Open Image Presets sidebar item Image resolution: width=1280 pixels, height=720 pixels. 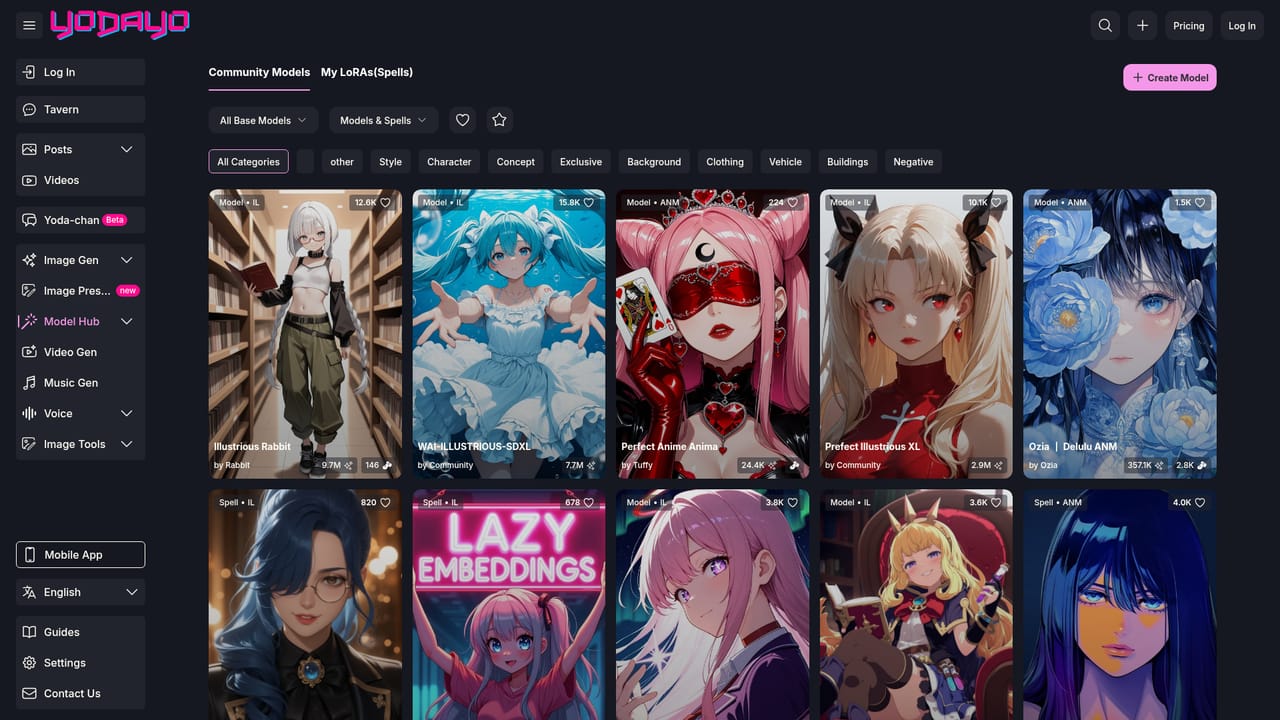[80, 291]
